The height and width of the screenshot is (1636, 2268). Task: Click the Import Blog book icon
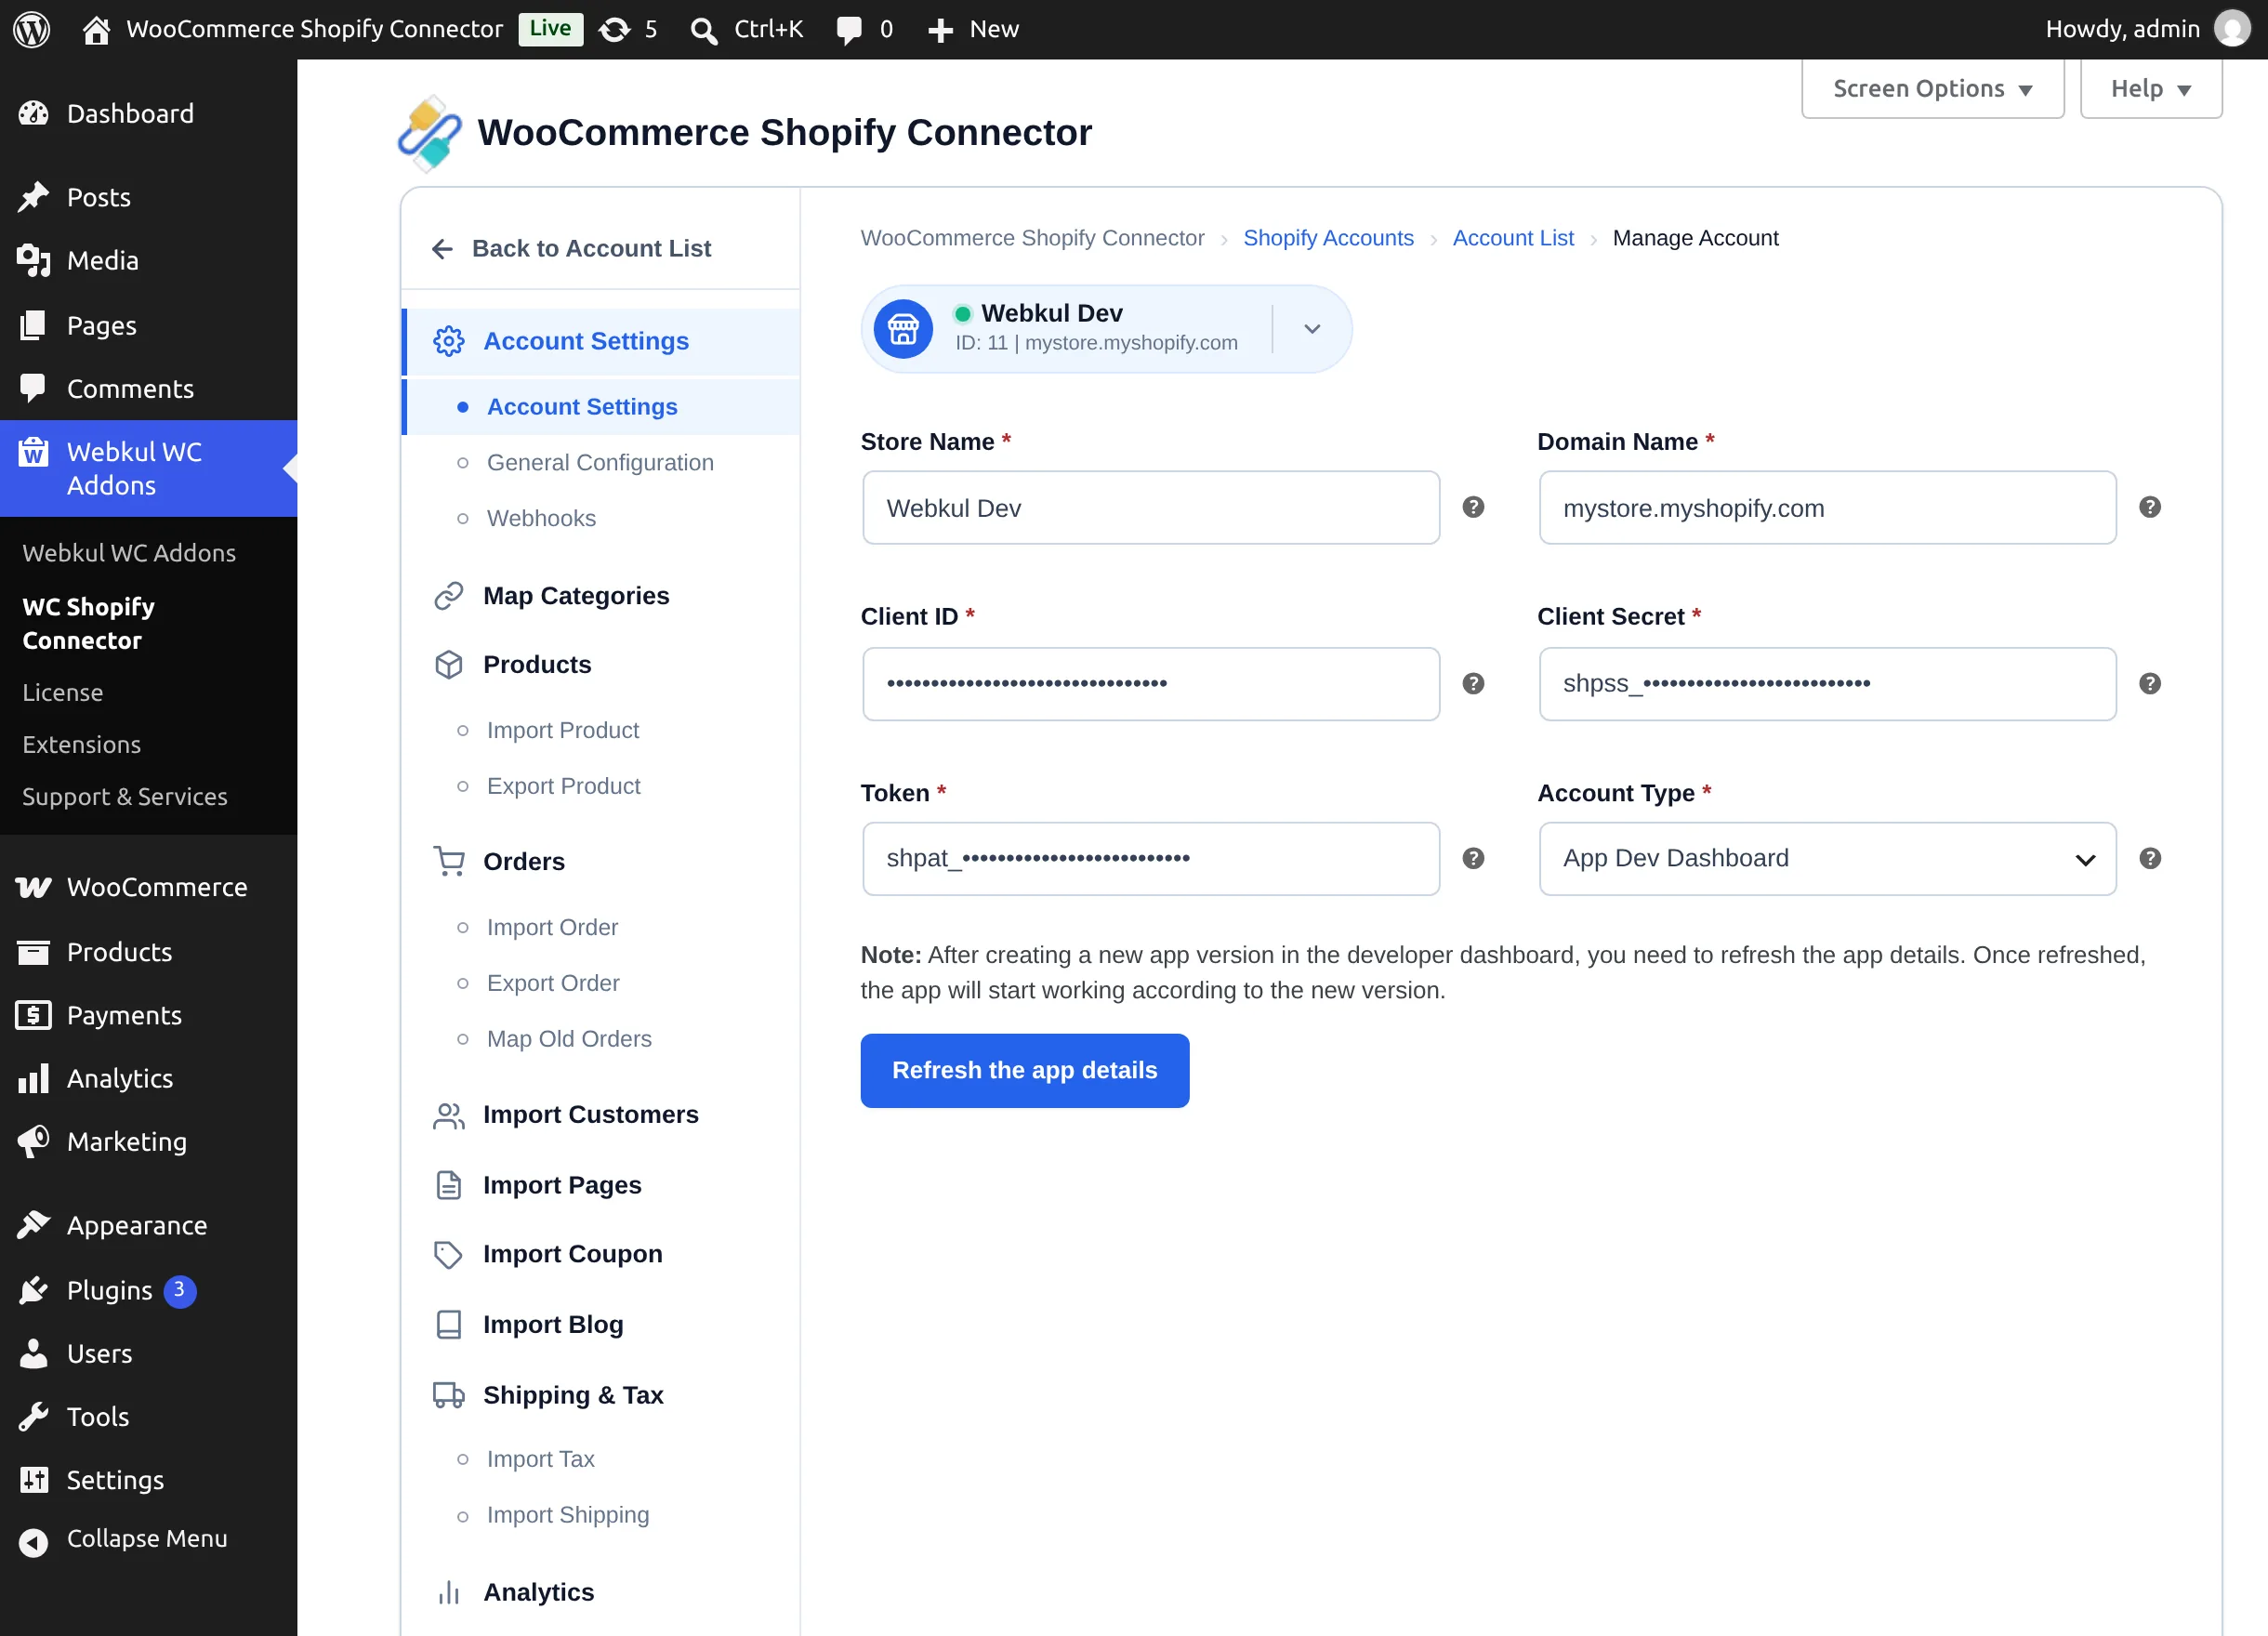click(x=449, y=1324)
